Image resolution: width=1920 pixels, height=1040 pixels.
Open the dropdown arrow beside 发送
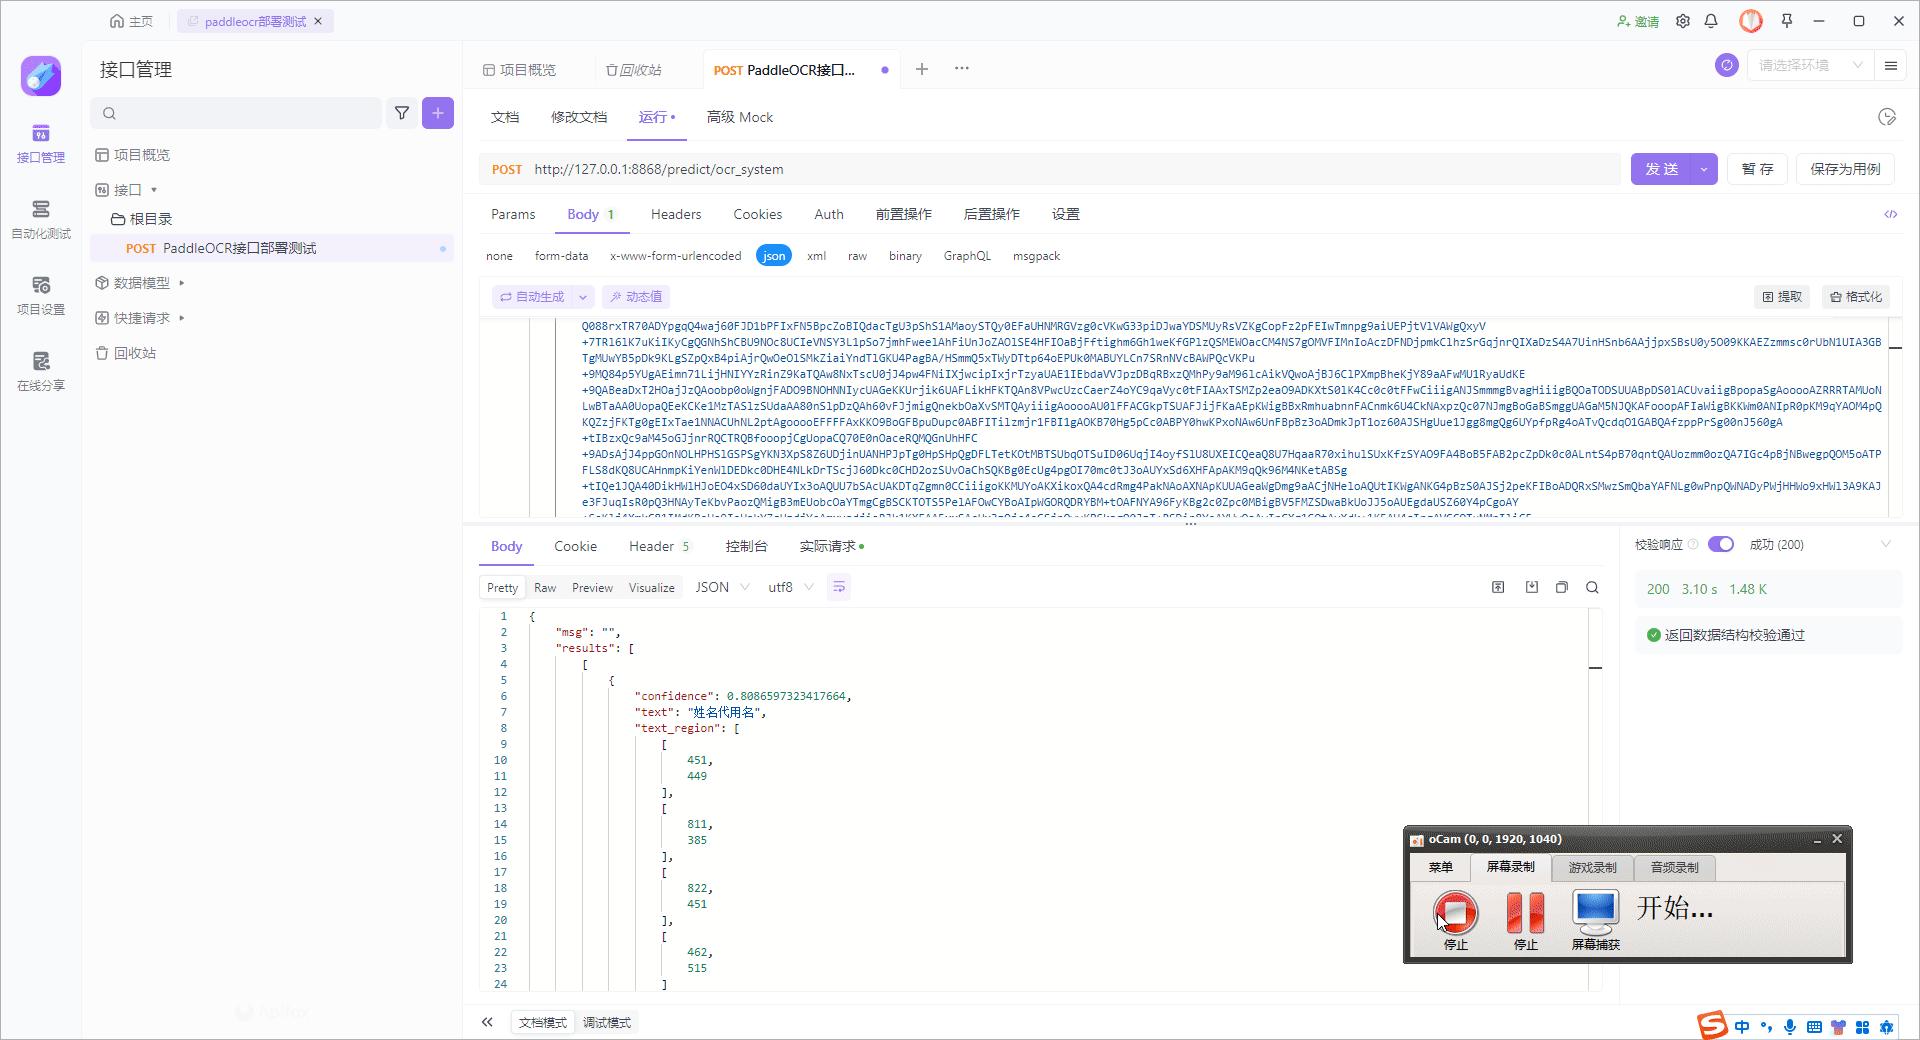[1704, 169]
